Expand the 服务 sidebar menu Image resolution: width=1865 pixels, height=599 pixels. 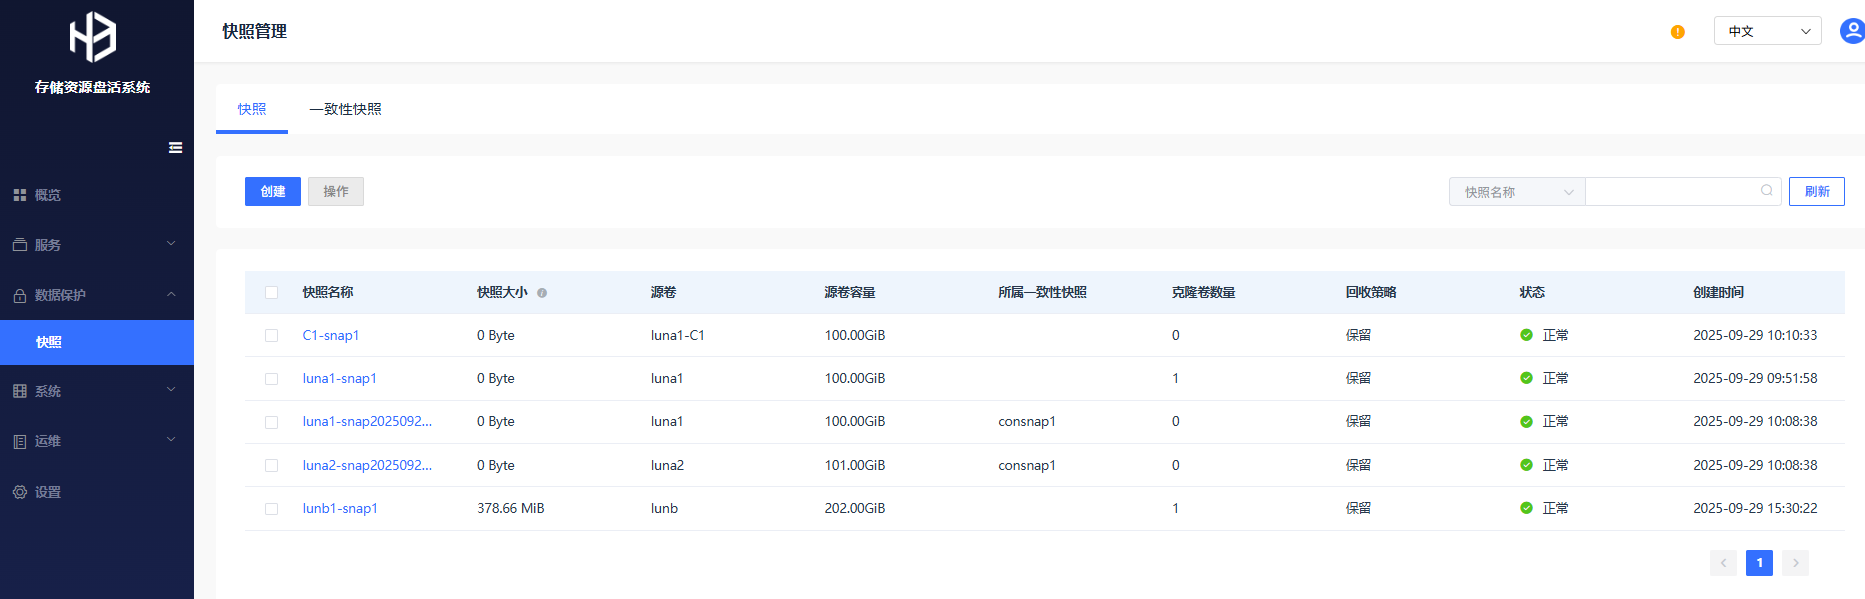pos(96,245)
